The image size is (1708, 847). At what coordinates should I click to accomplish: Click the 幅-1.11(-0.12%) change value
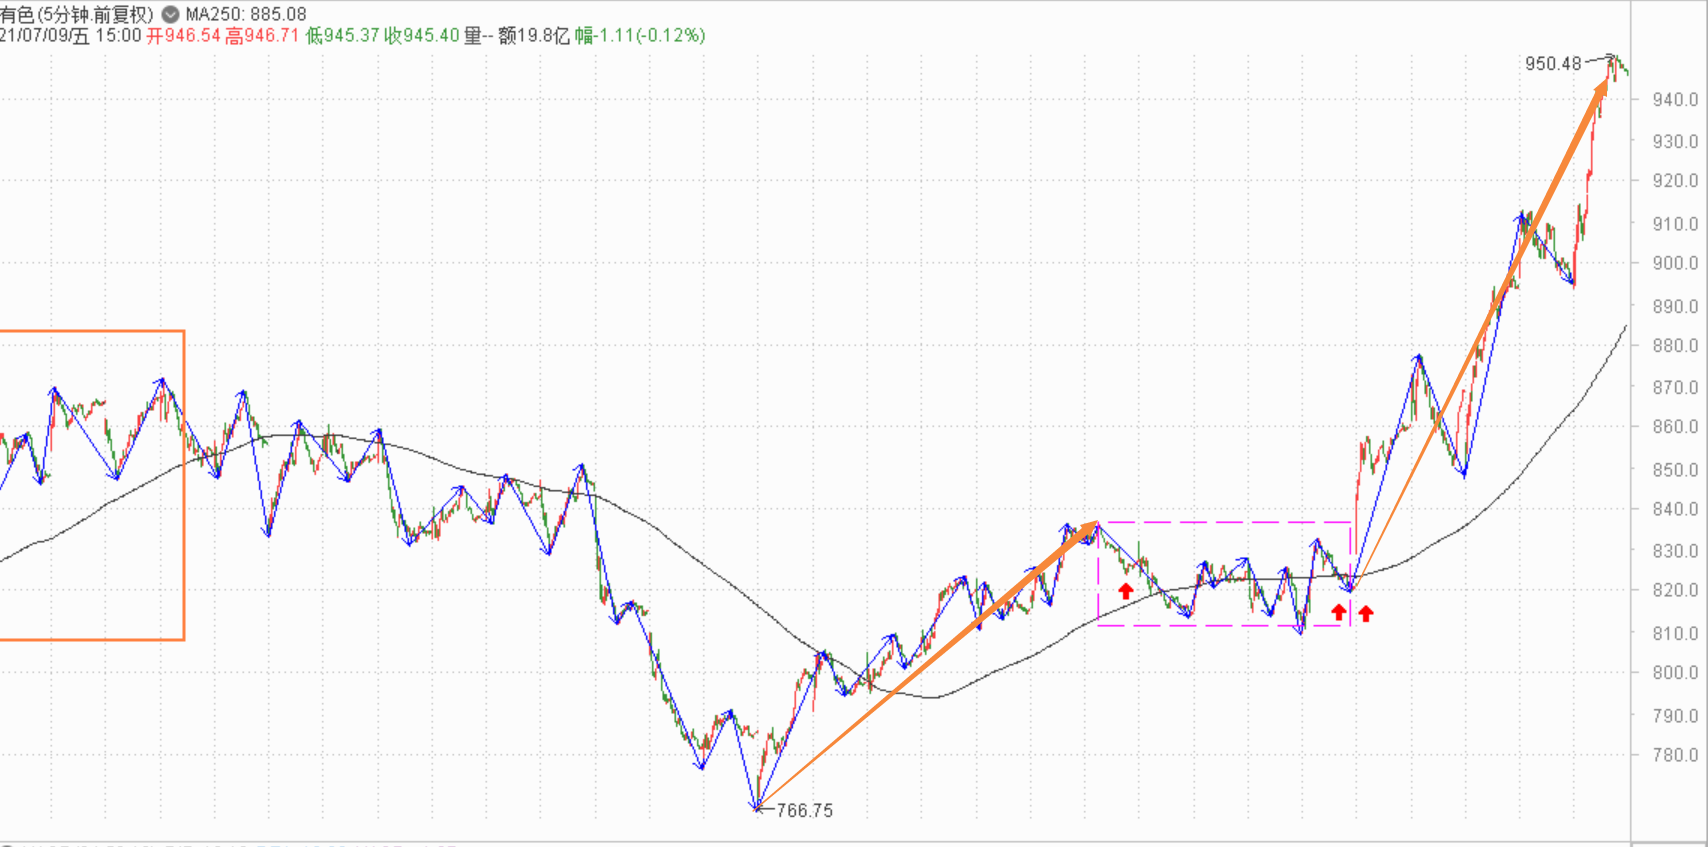(640, 36)
